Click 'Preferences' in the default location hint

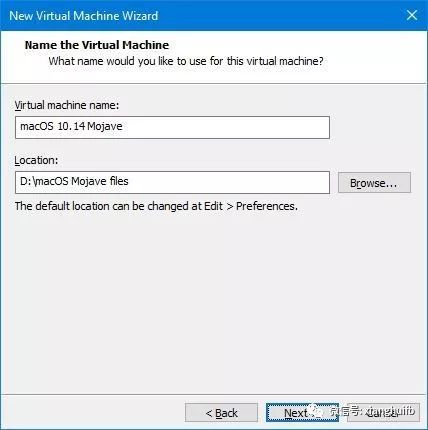point(267,206)
